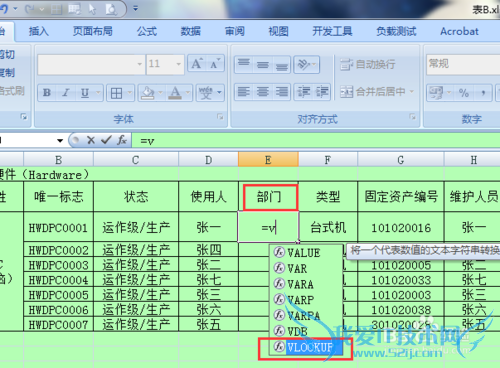Open phonetic guide 文 button
500x368 pixels.
click(206, 93)
